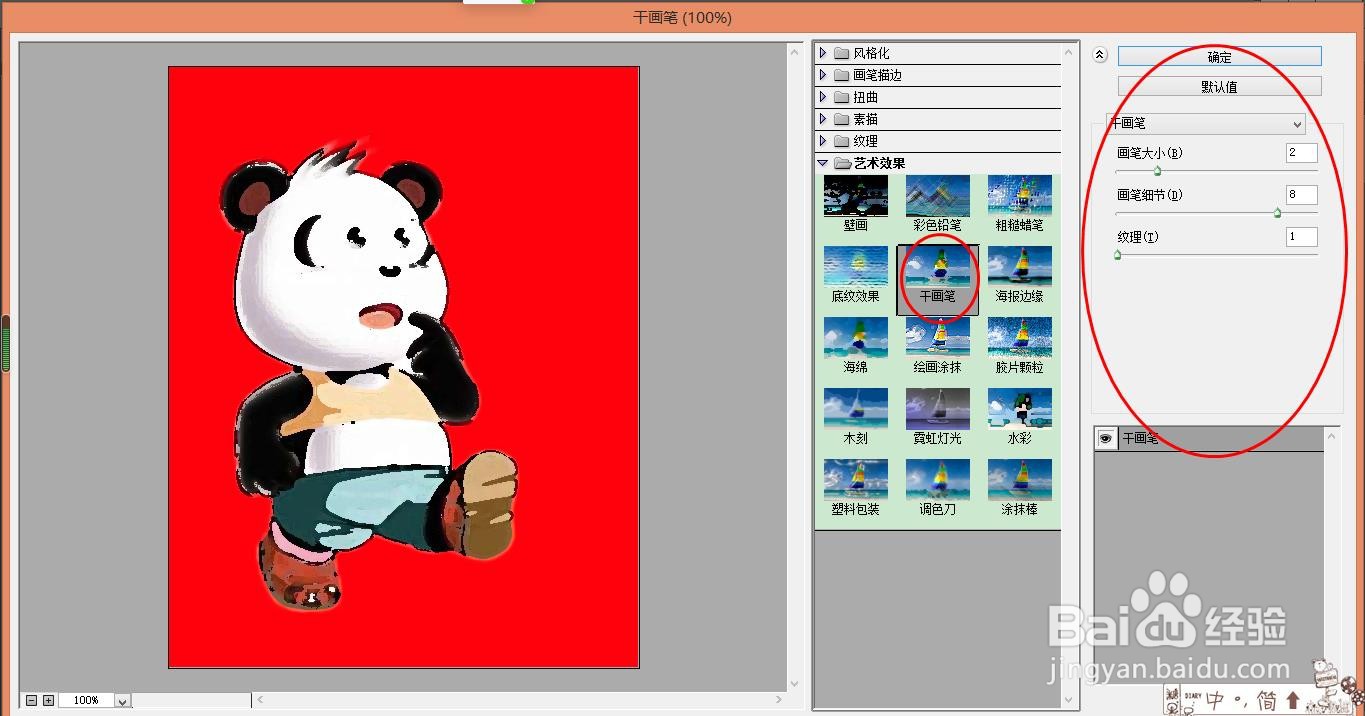
Task: Select the 木刻 filter thumbnail
Action: coord(855,409)
